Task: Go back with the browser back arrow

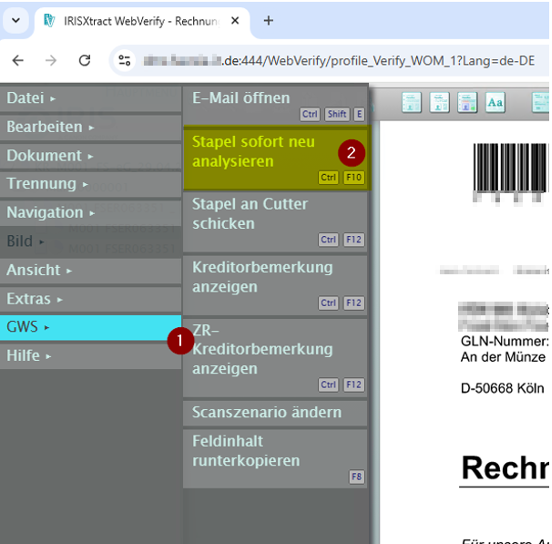Action: click(18, 61)
